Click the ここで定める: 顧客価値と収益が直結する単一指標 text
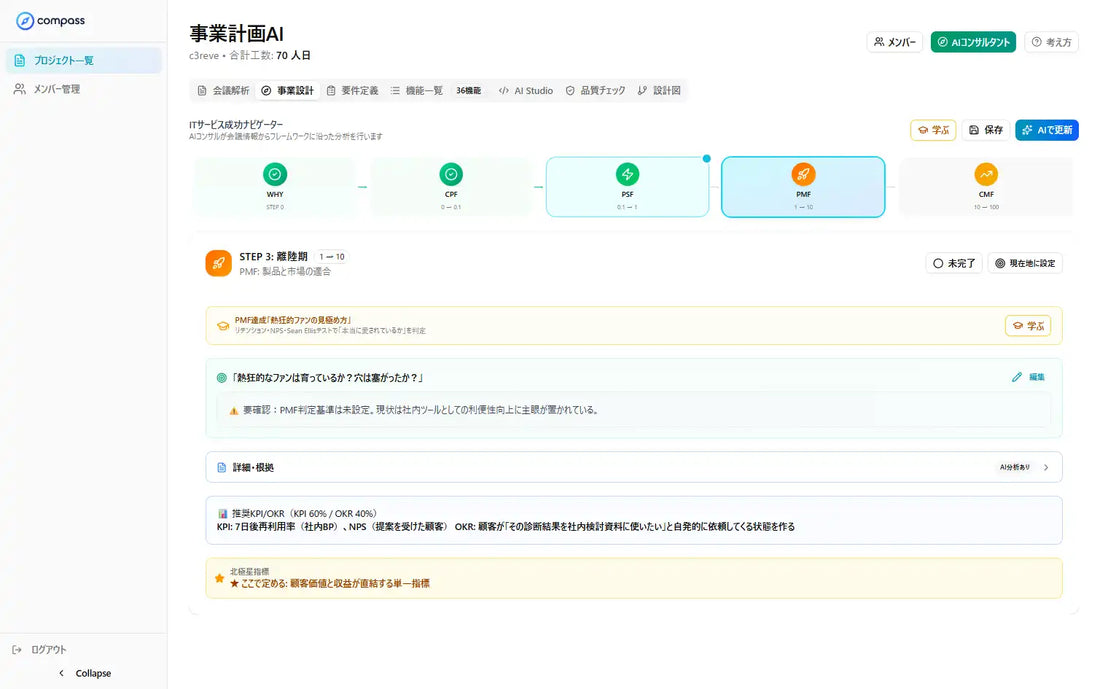The width and height of the screenshot is (1100, 689). [330, 584]
